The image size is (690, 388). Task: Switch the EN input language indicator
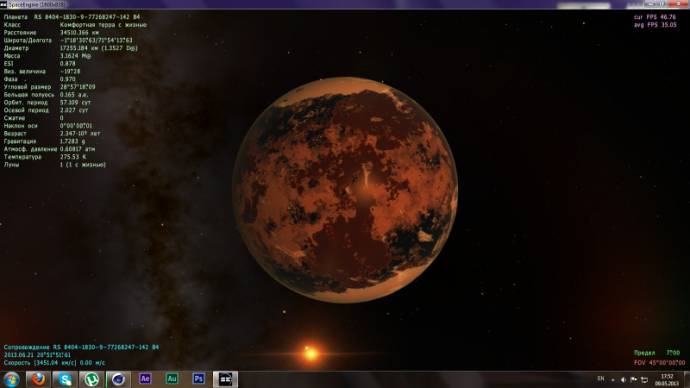pos(601,379)
